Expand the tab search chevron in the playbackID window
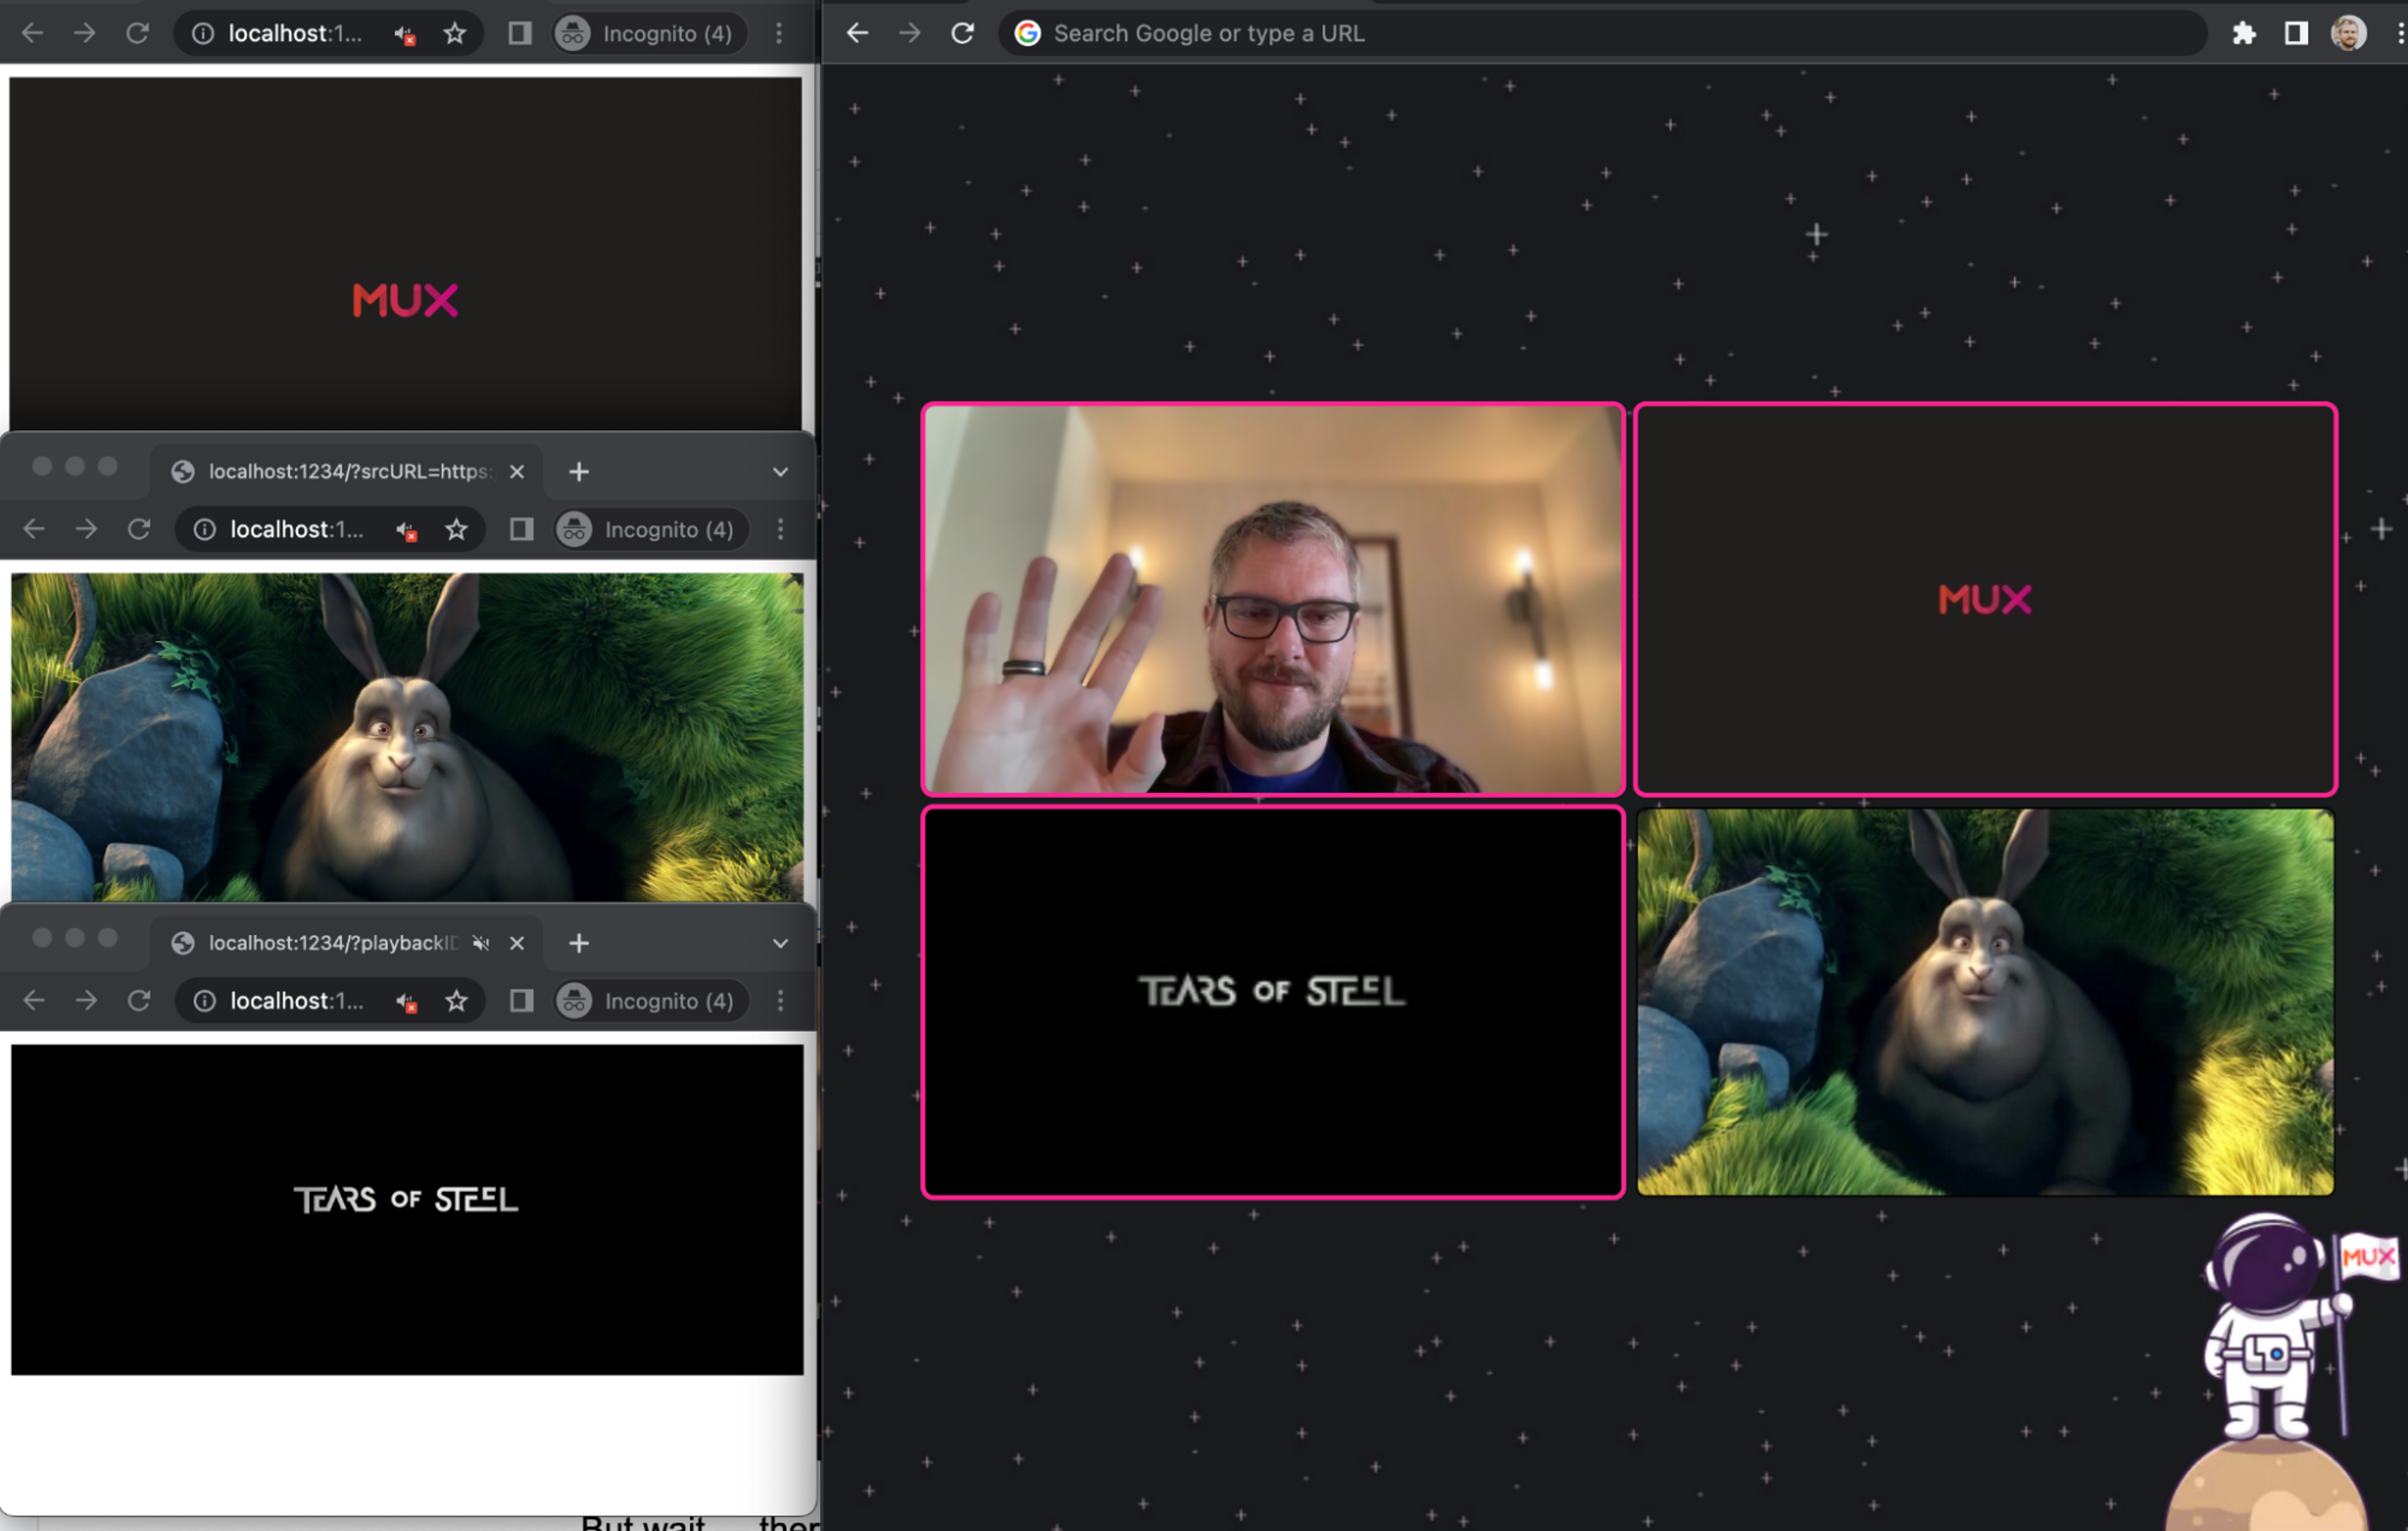This screenshot has height=1531, width=2408. tap(780, 944)
